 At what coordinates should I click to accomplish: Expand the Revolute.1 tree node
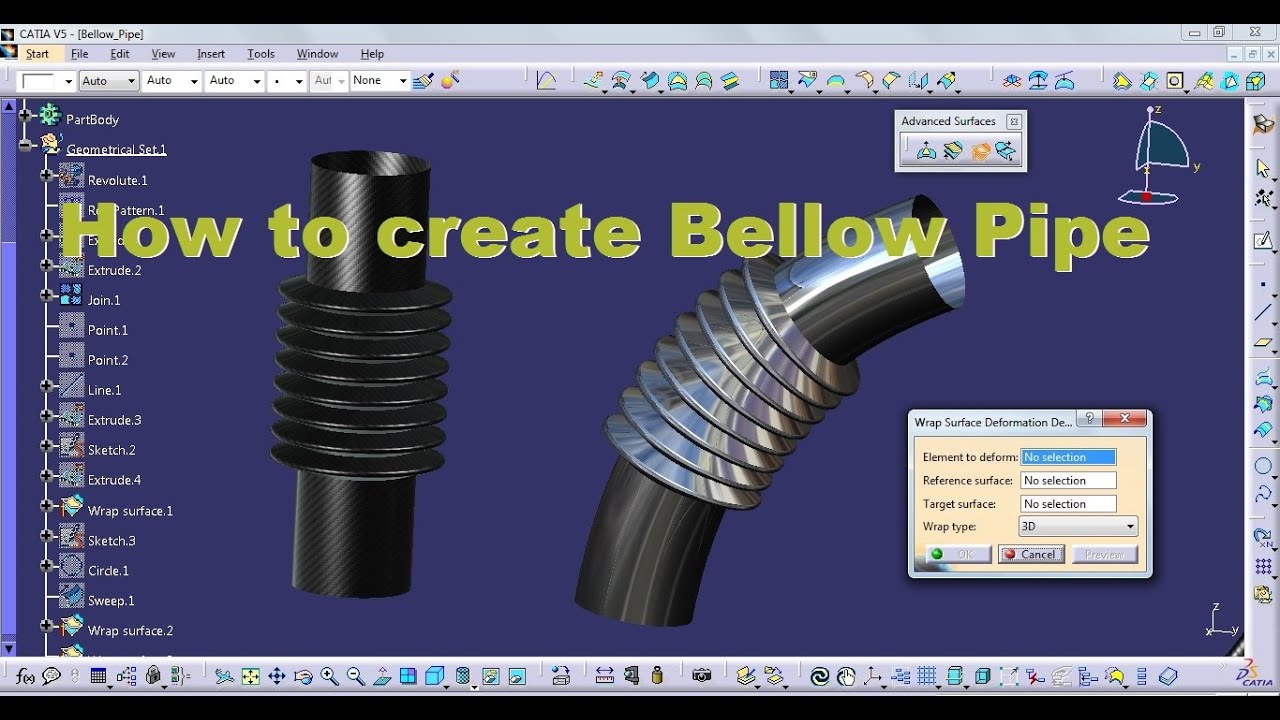click(46, 175)
